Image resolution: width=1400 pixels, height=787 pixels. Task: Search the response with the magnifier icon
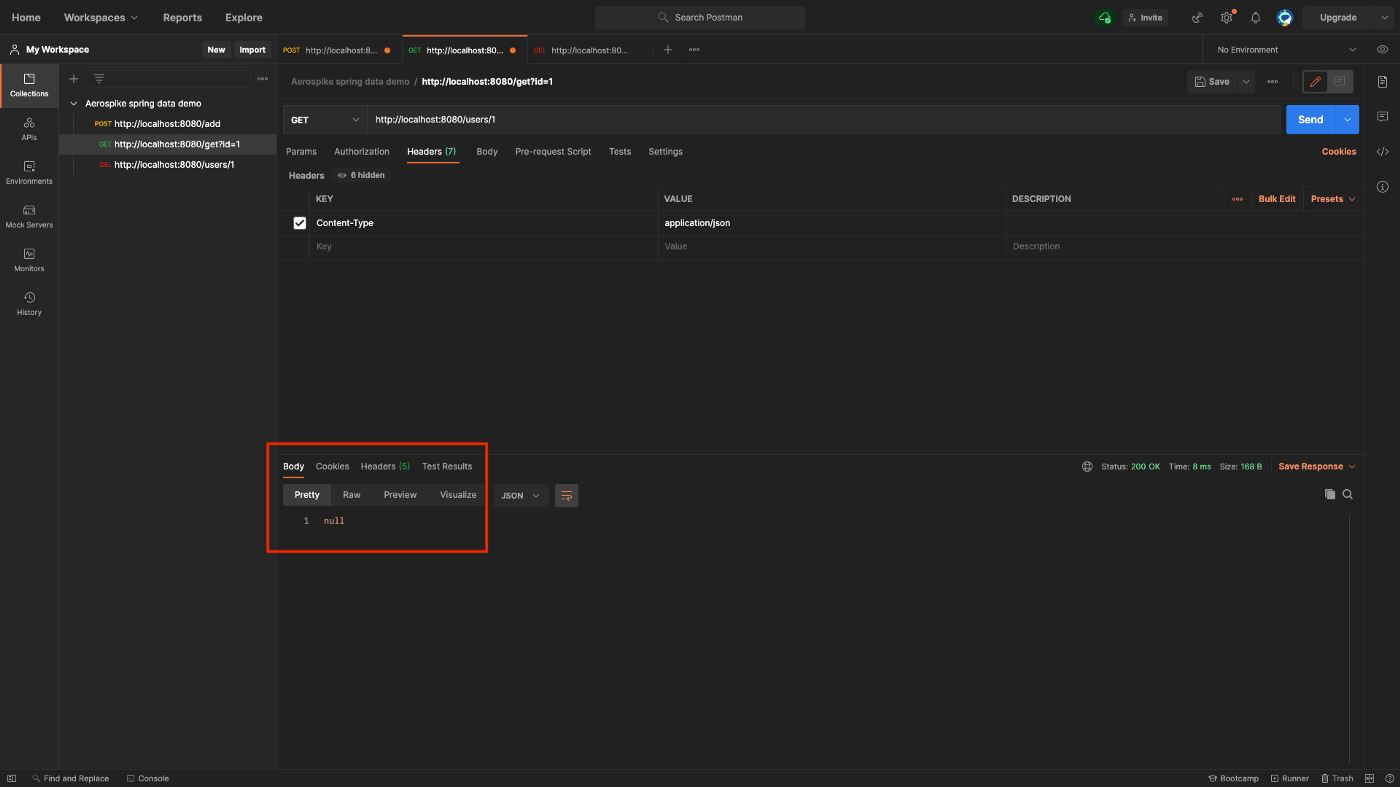click(x=1348, y=494)
